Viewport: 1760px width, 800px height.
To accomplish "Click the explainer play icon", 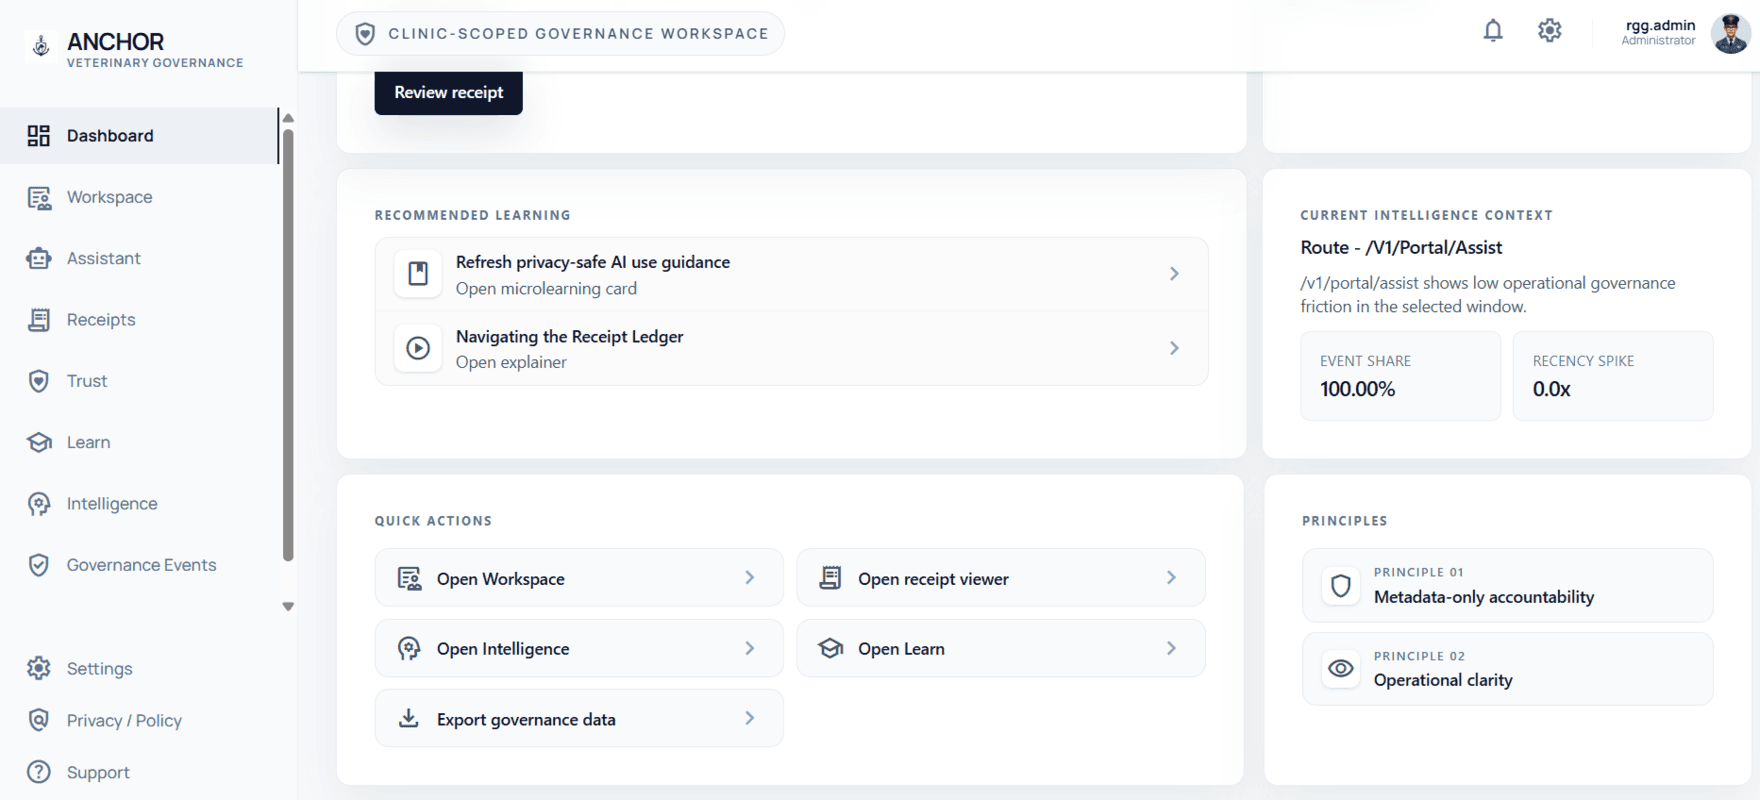I will click(418, 348).
